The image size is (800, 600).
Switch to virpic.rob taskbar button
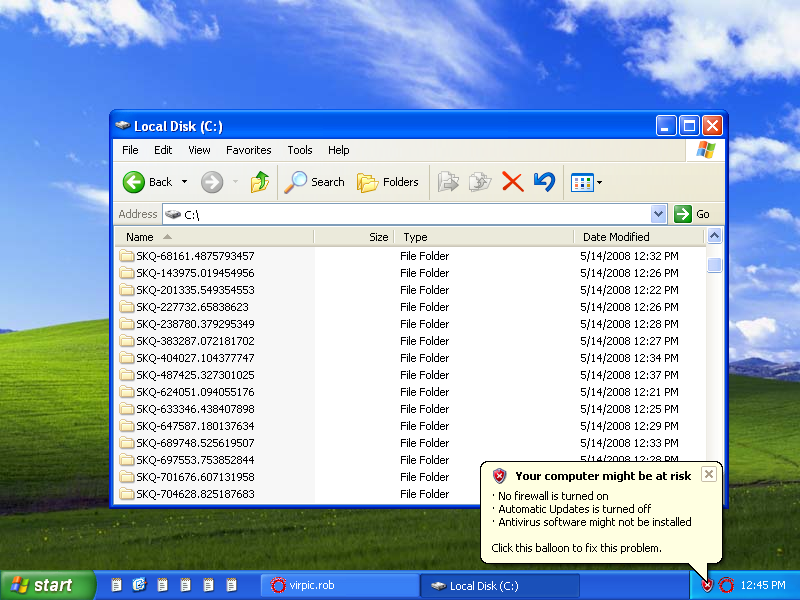tap(339, 585)
